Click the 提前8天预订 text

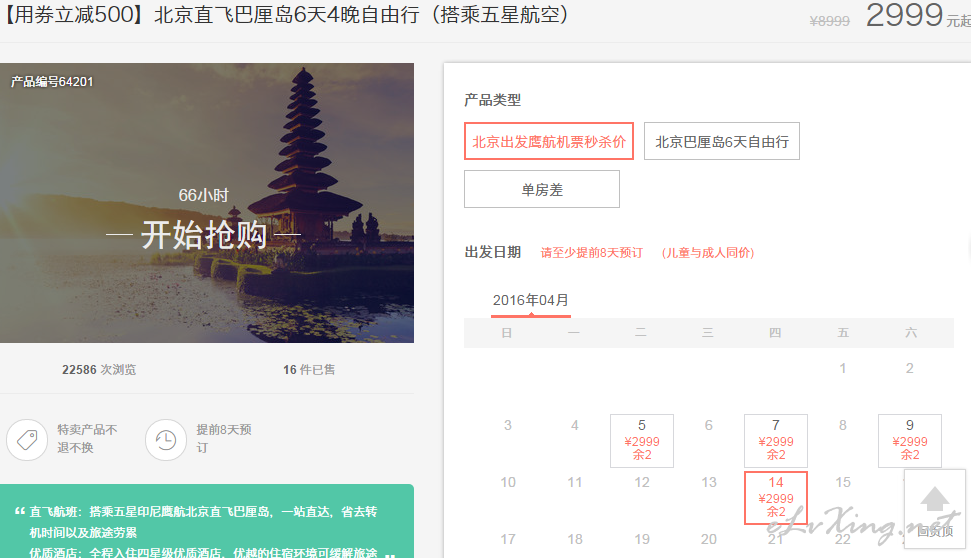coord(224,438)
